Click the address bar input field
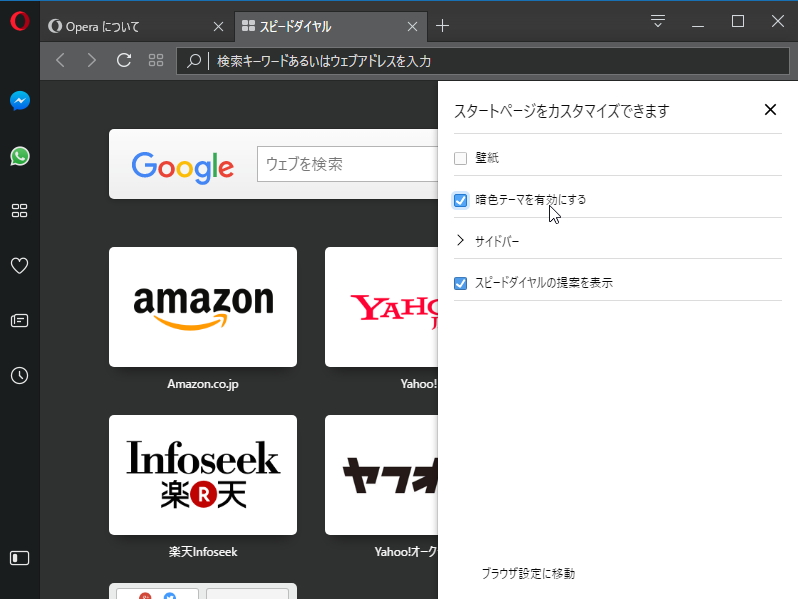Image resolution: width=798 pixels, height=599 pixels. [482, 61]
